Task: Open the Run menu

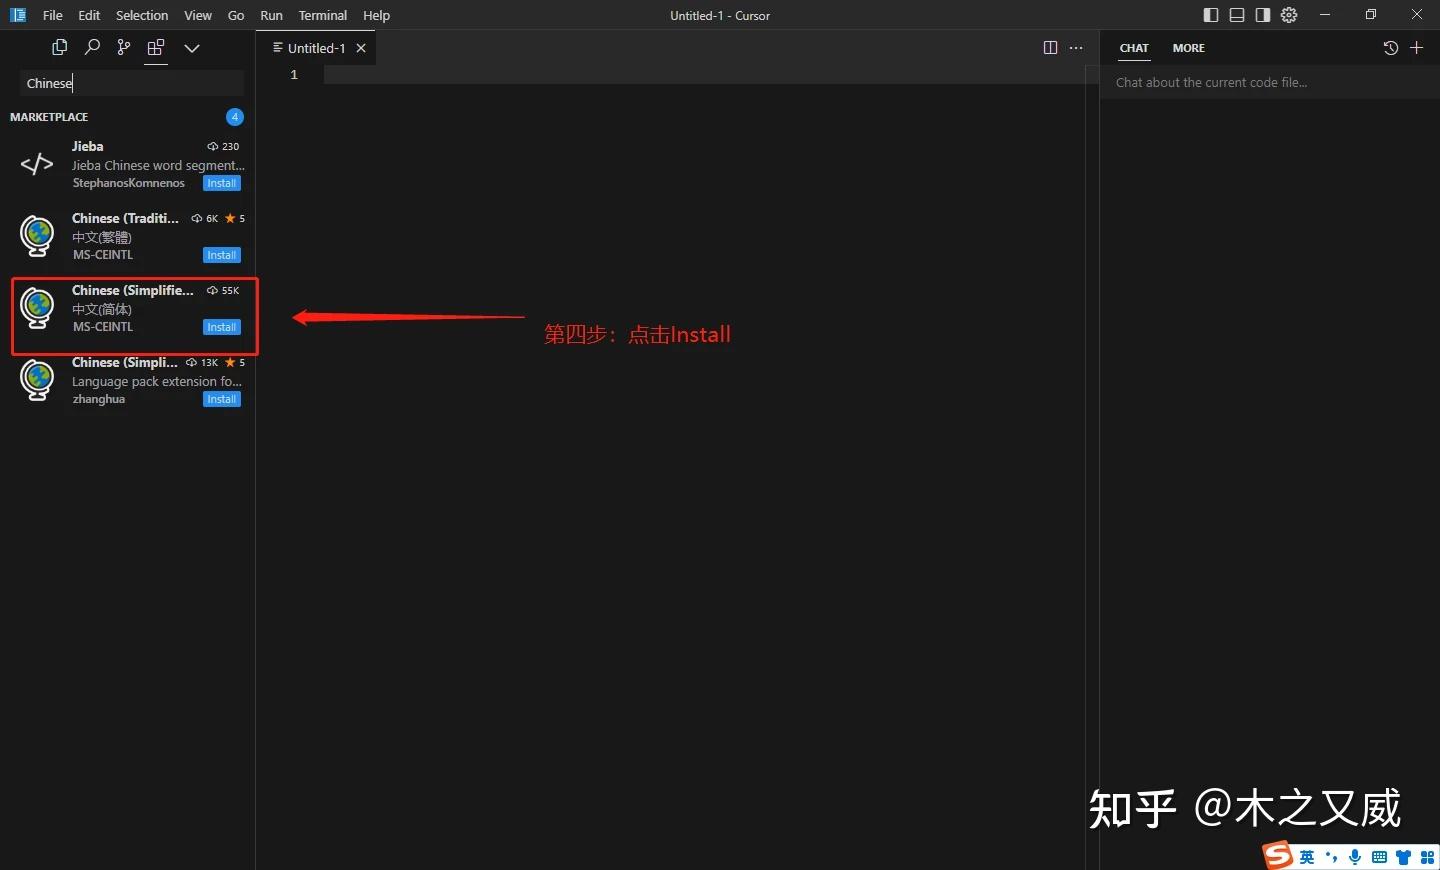Action: [x=271, y=15]
